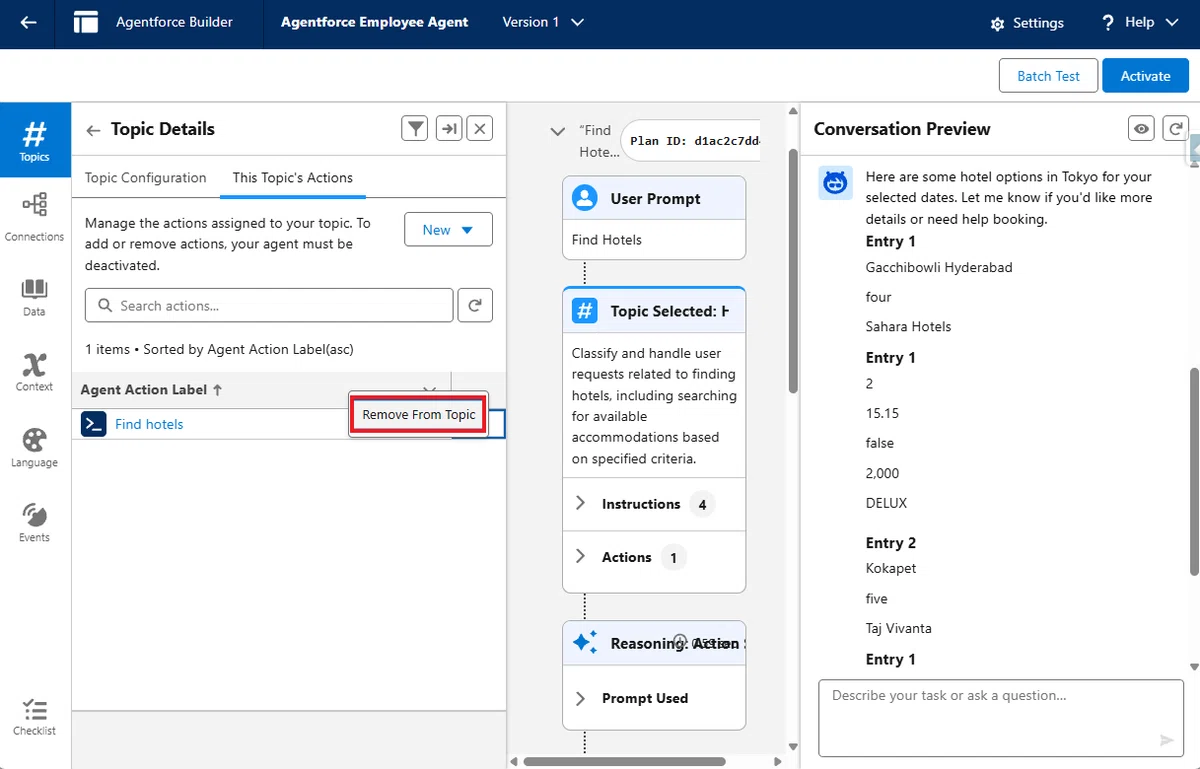Screen dimensions: 1200x769
Task: Click the filter icon in Topic Details
Action: [x=415, y=128]
